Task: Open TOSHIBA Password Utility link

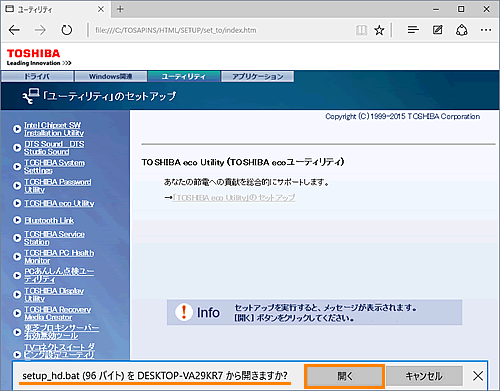Action: click(x=57, y=186)
